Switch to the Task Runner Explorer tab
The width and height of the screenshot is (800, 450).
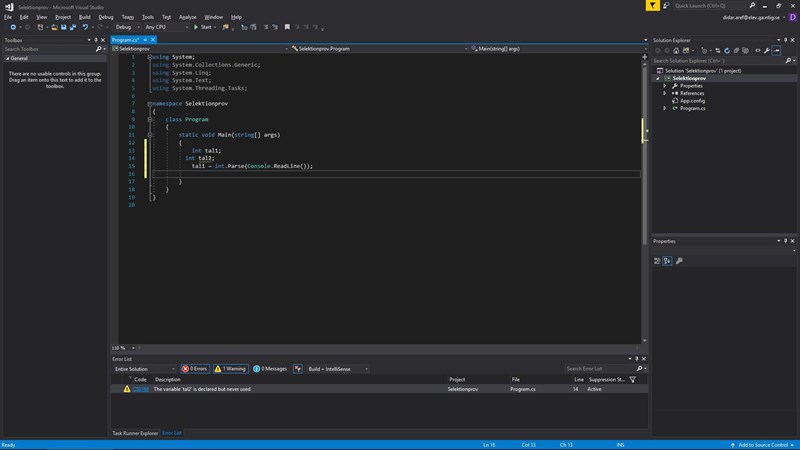click(135, 433)
